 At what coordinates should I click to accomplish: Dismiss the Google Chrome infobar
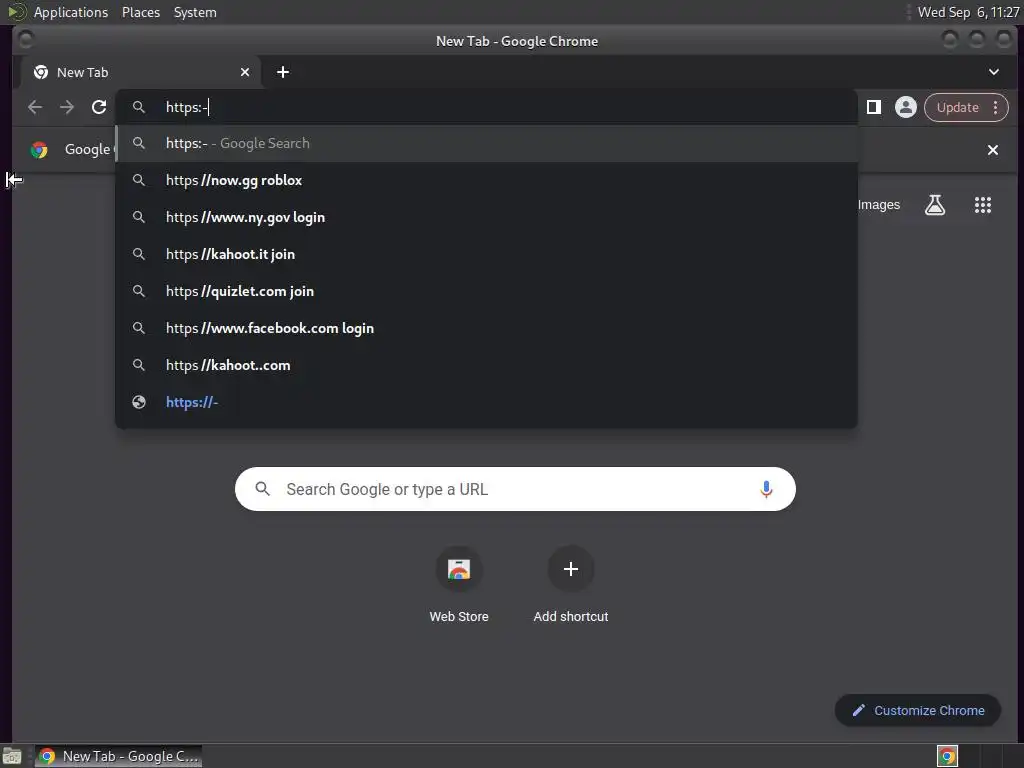(x=993, y=150)
